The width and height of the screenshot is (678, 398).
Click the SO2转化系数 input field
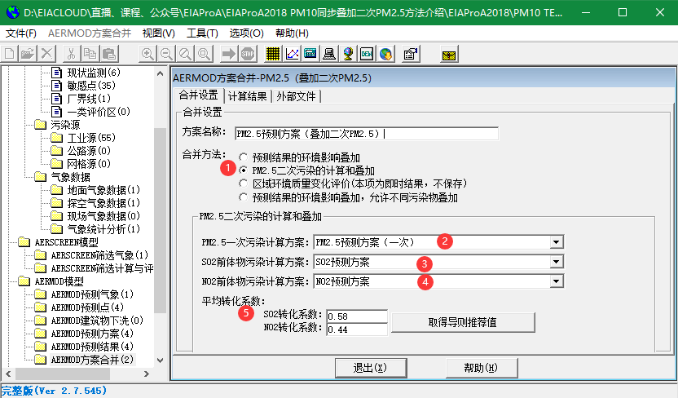pyautogui.click(x=357, y=316)
